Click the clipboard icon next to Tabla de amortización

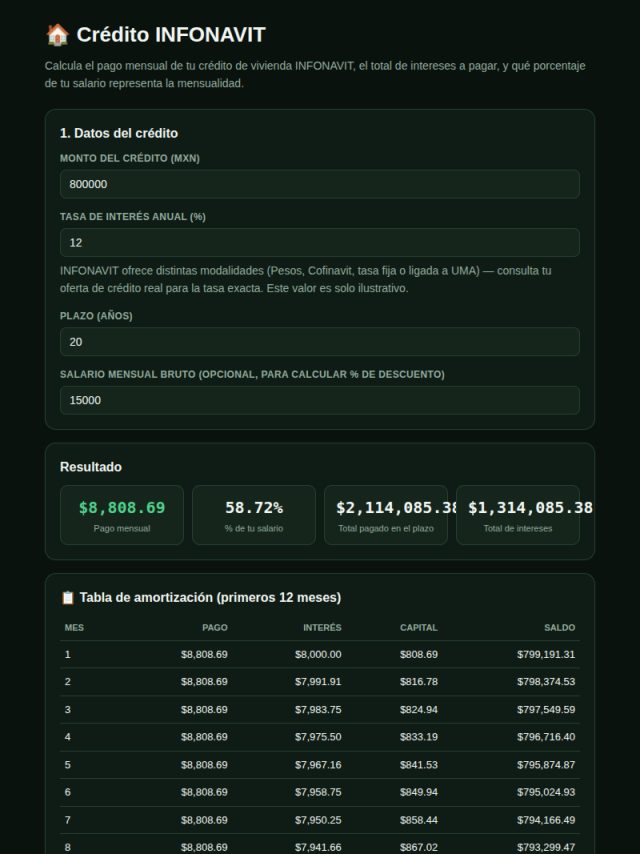coord(68,597)
